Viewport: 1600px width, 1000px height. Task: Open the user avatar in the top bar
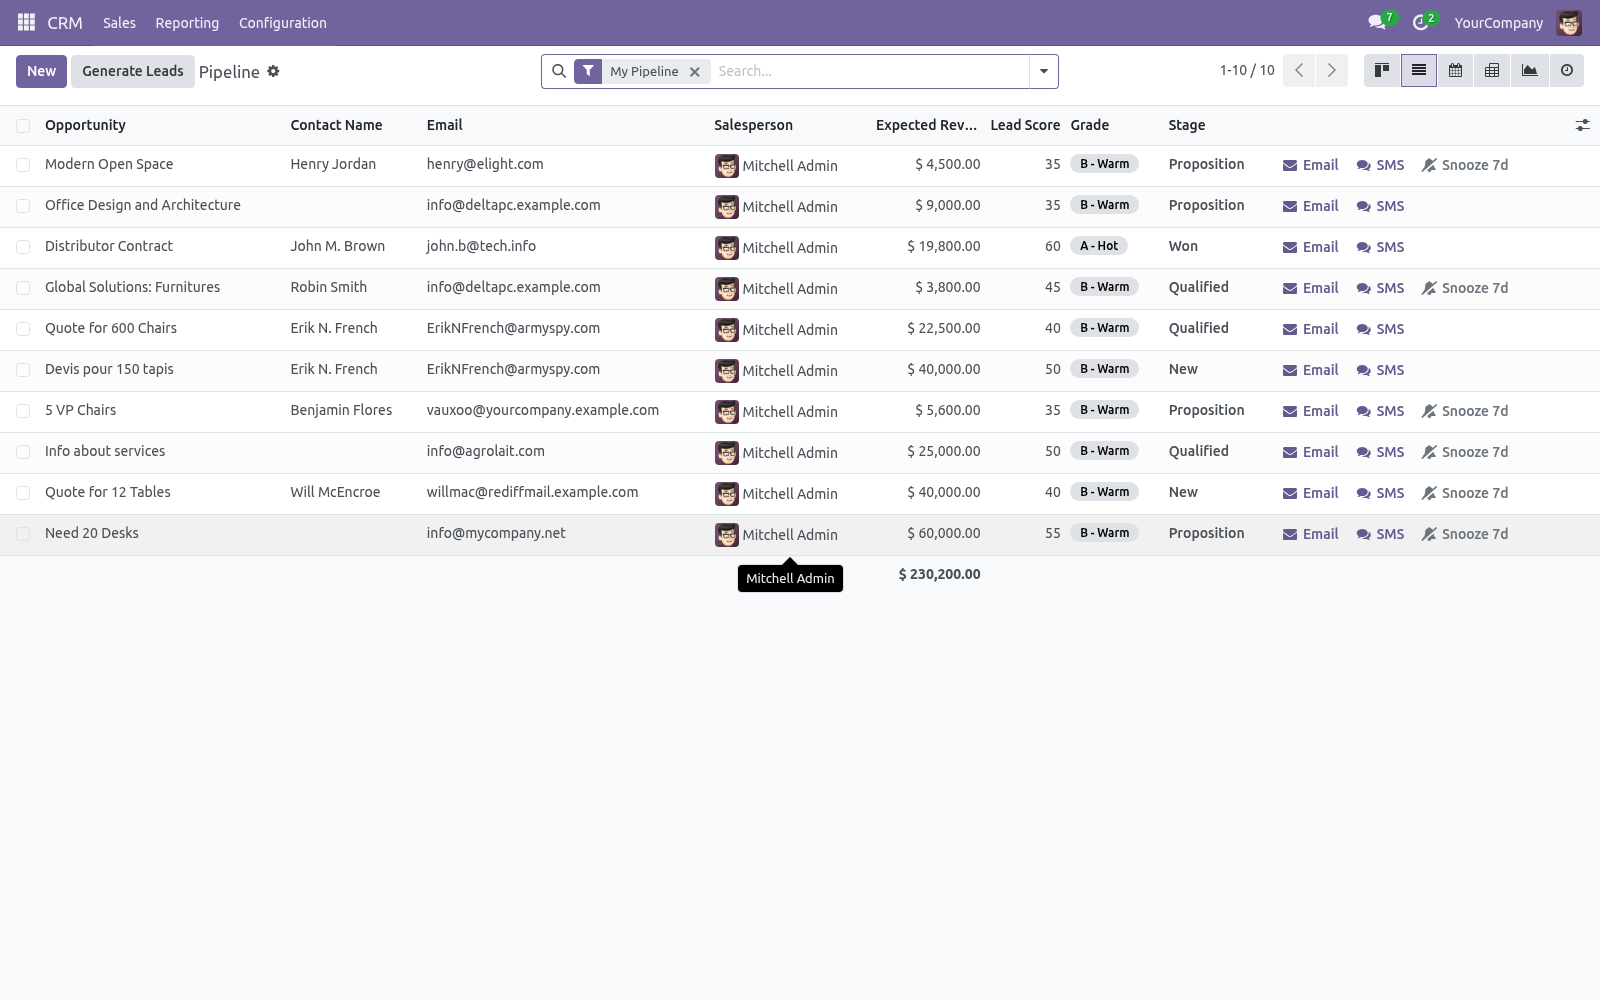pyautogui.click(x=1569, y=22)
